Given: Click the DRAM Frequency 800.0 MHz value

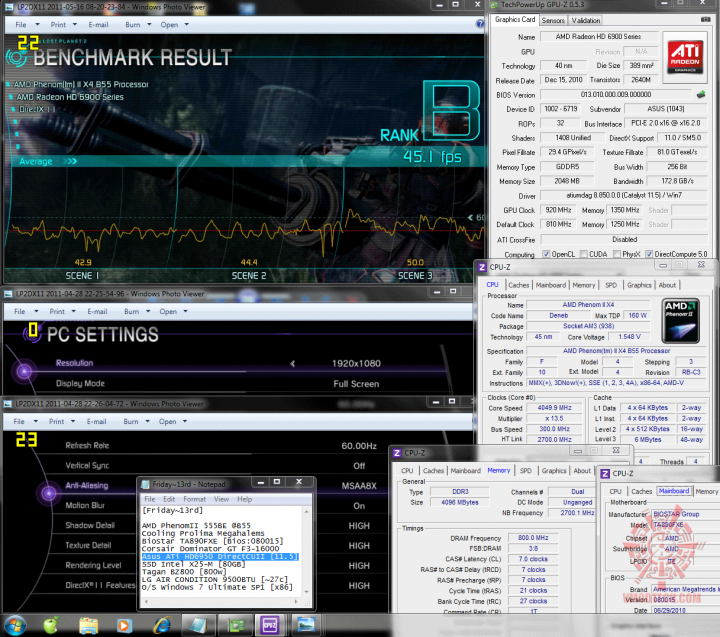Looking at the screenshot, I should (533, 538).
